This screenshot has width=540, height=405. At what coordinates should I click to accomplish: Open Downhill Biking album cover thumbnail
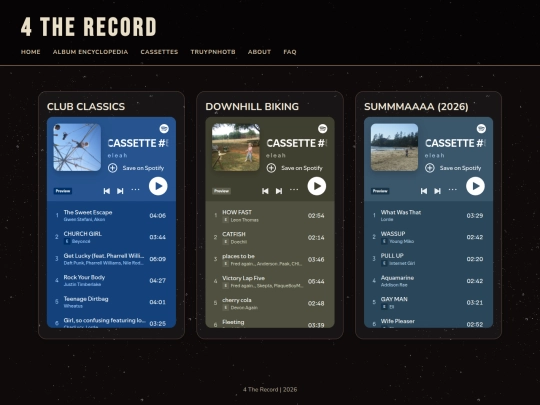pos(236,147)
